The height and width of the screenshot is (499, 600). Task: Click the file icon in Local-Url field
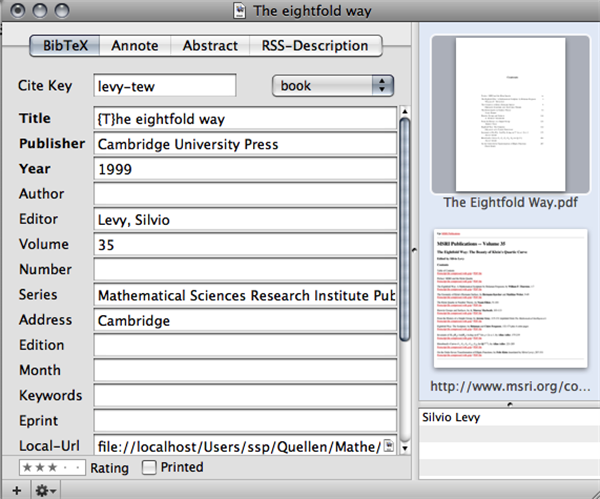pyautogui.click(x=389, y=445)
